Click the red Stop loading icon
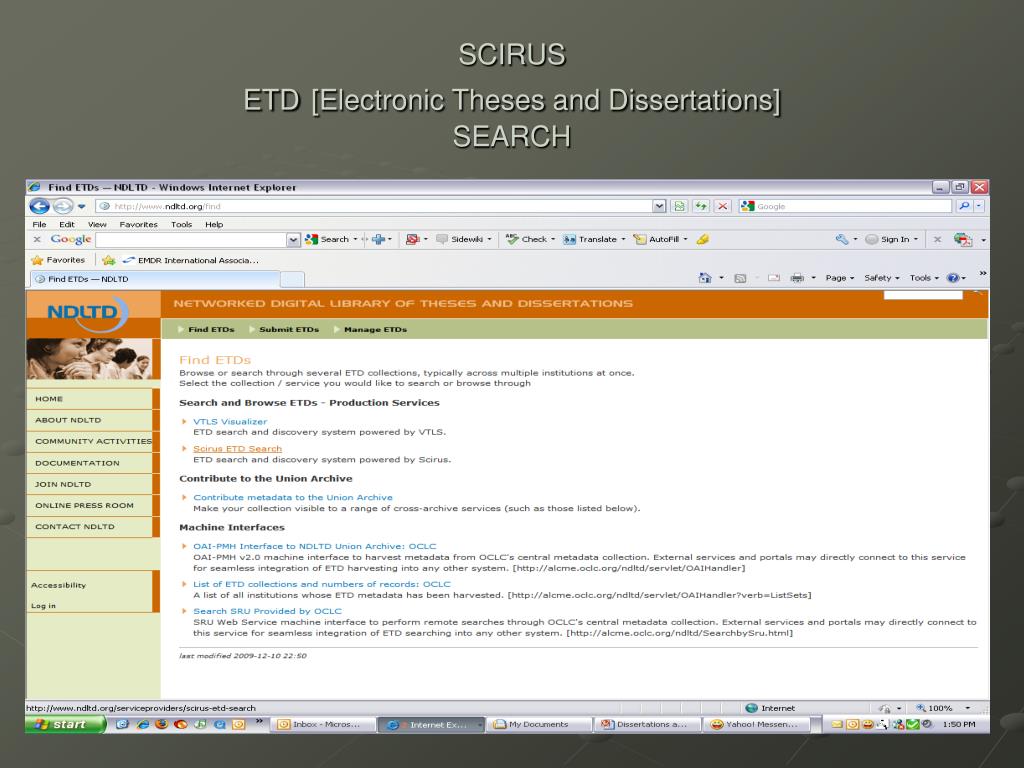The width and height of the screenshot is (1024, 768). 722,206
